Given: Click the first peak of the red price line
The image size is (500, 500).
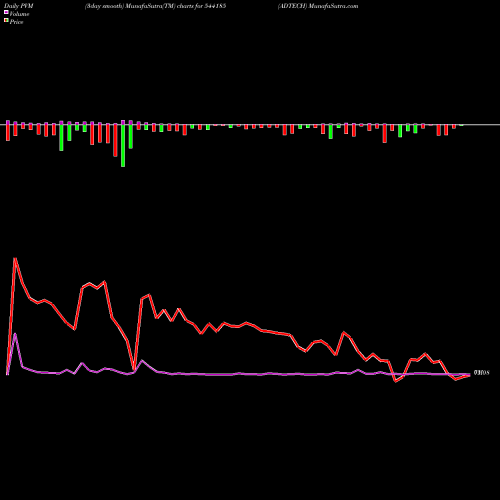Looking at the screenshot, I should point(15,258).
